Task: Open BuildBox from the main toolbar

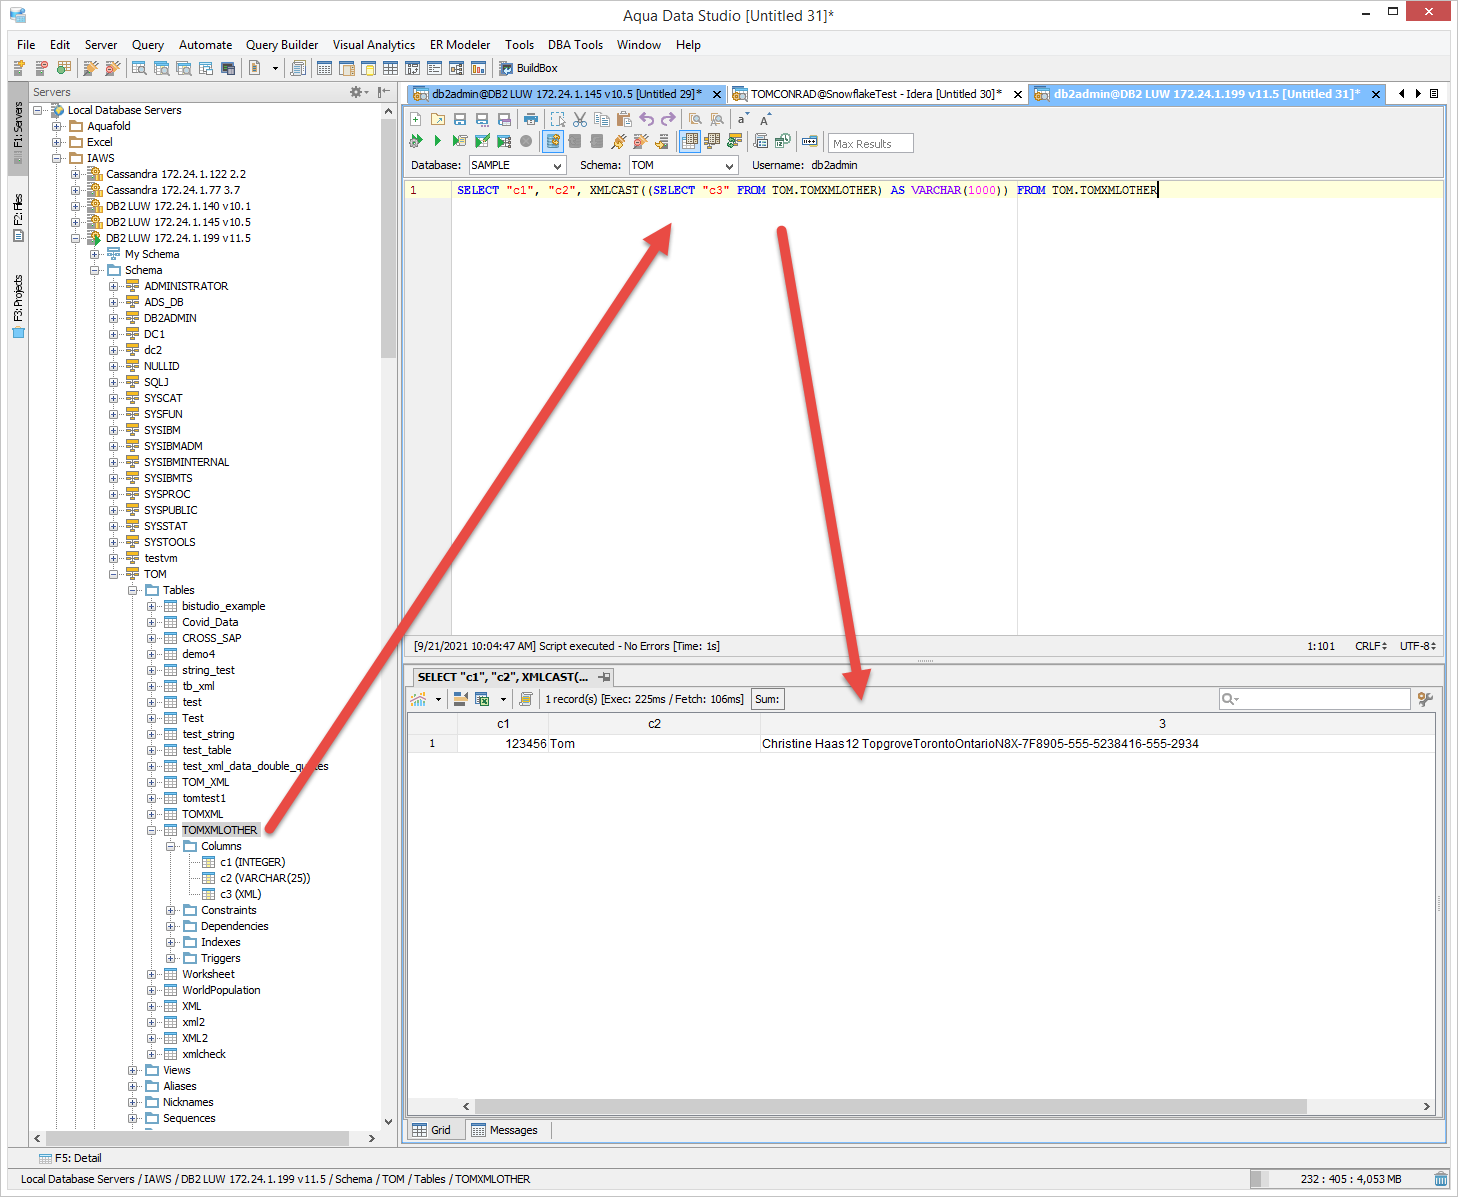Action: point(528,68)
